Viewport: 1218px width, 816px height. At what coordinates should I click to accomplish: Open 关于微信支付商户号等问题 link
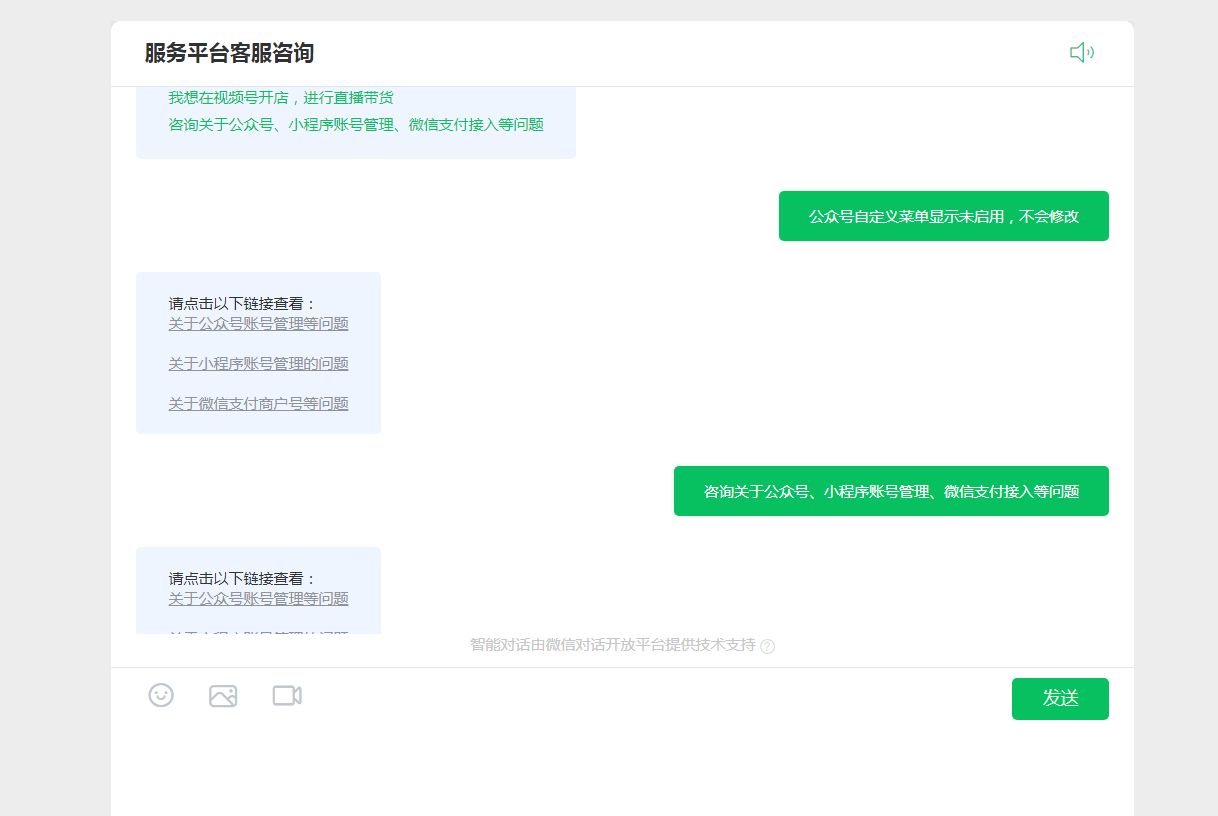click(x=258, y=404)
